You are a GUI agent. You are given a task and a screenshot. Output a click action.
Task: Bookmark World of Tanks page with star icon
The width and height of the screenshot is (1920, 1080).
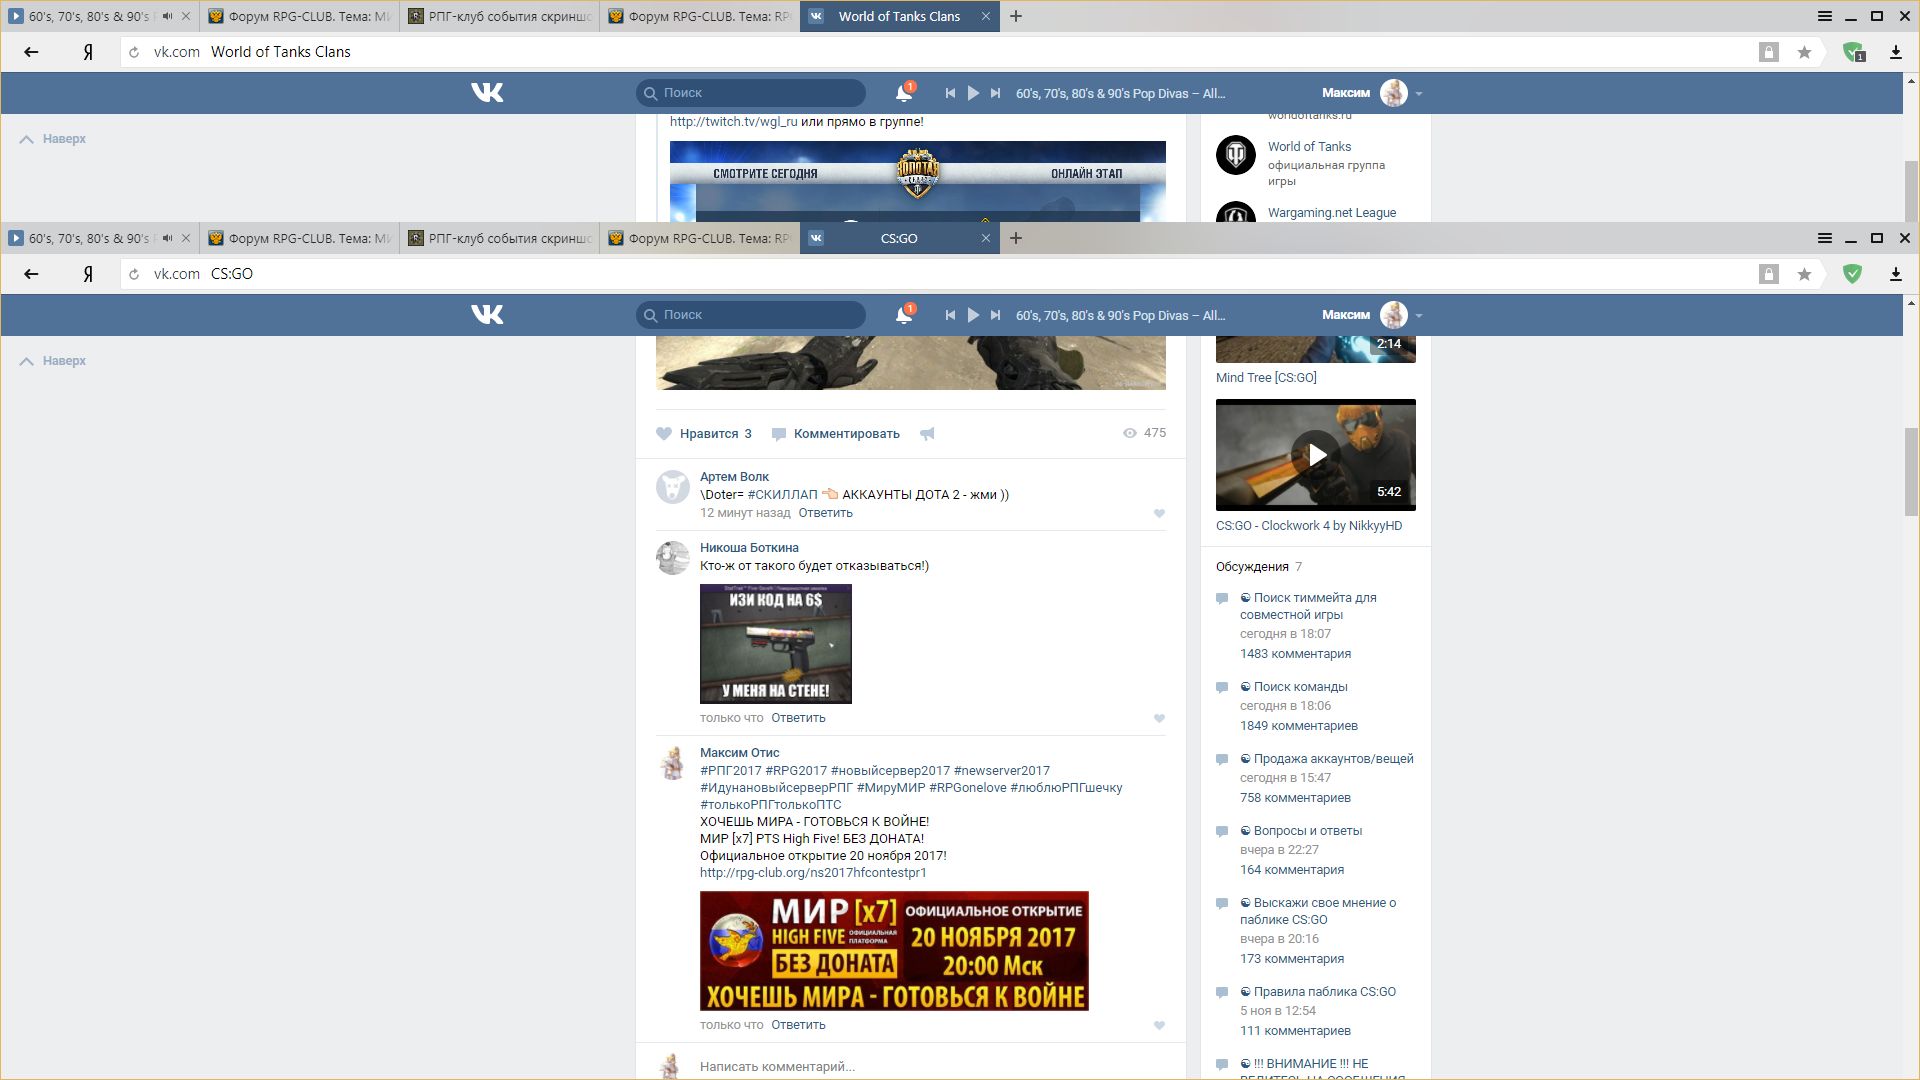pyautogui.click(x=1804, y=52)
